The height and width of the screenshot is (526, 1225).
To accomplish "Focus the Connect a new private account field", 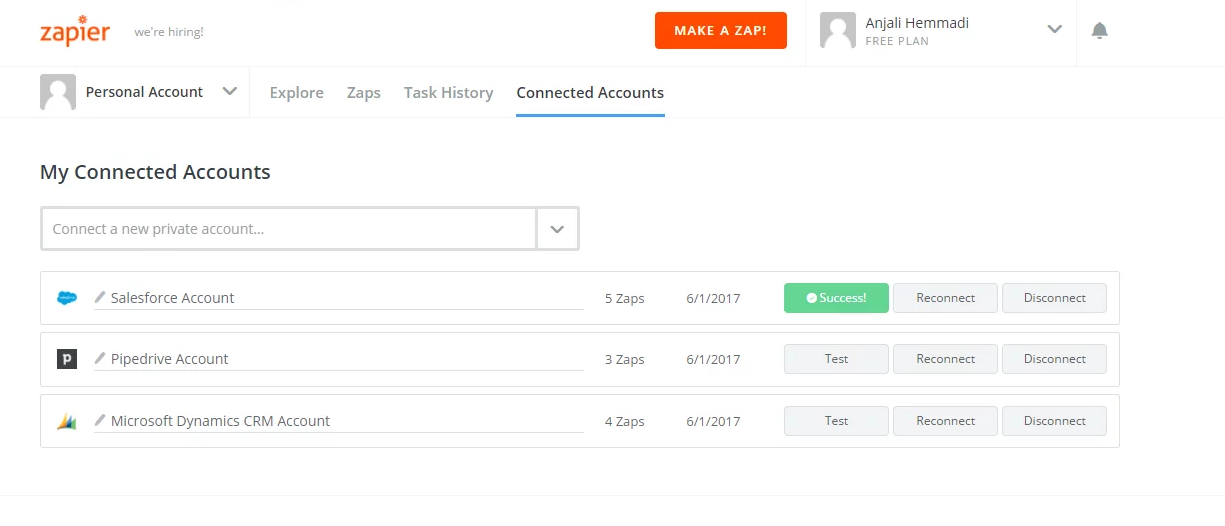I will [289, 229].
